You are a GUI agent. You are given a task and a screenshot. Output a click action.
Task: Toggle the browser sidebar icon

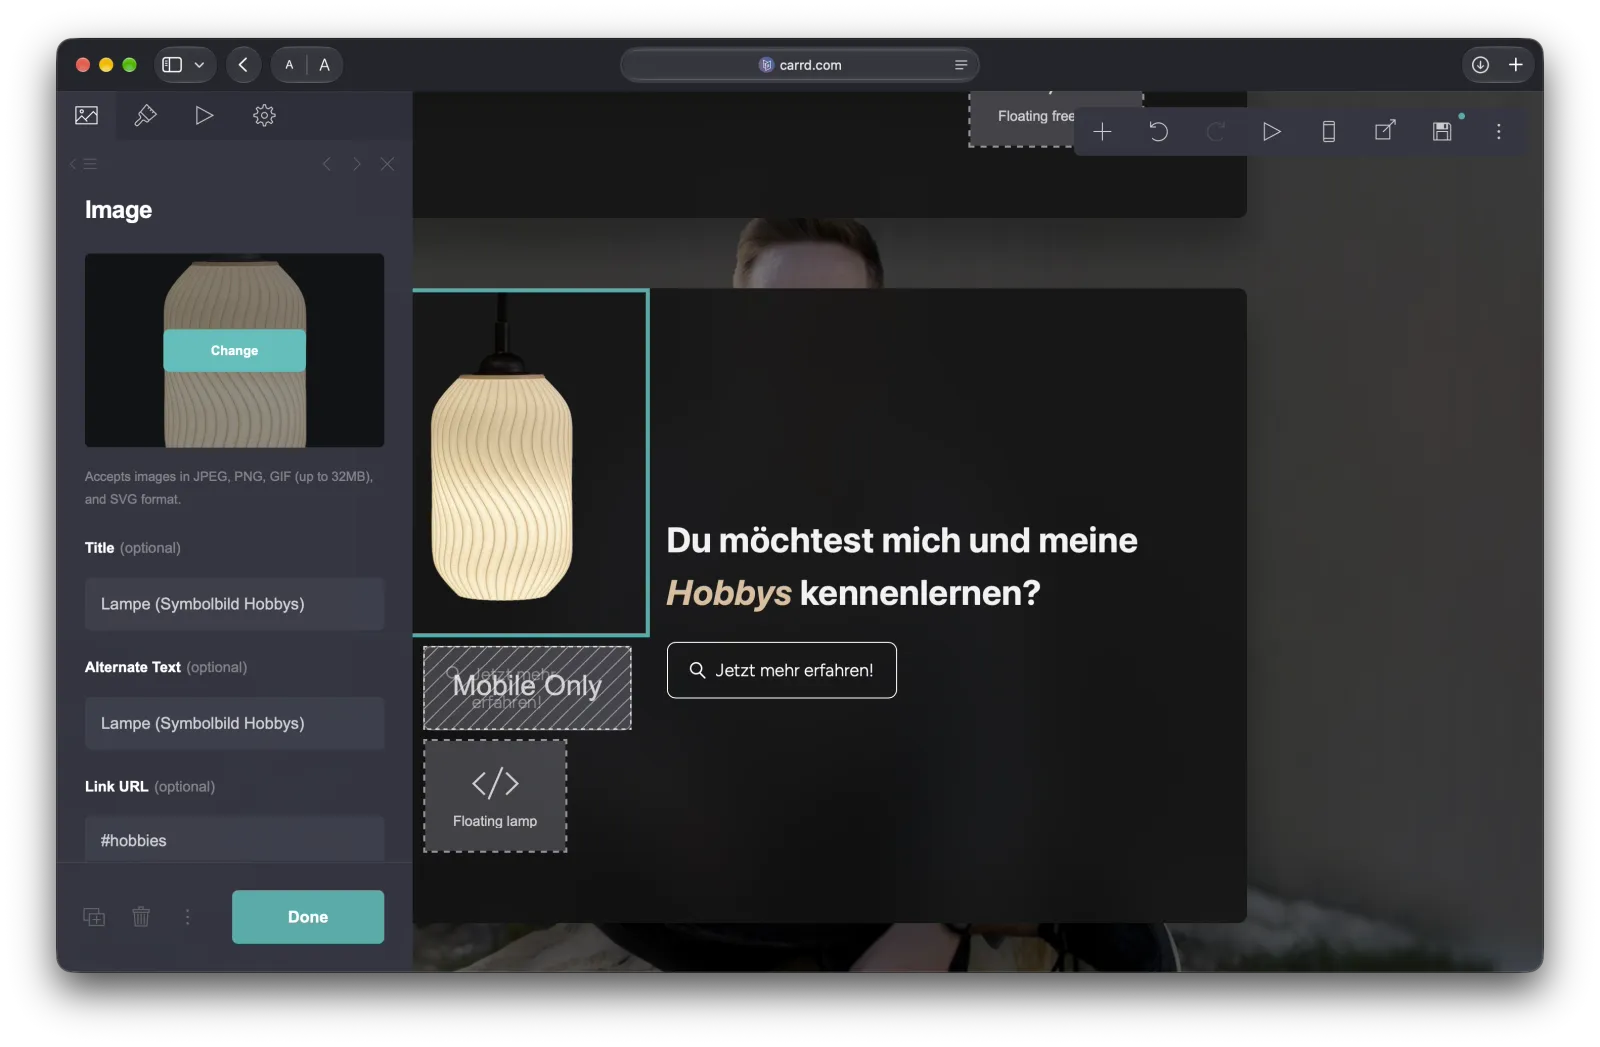point(172,65)
